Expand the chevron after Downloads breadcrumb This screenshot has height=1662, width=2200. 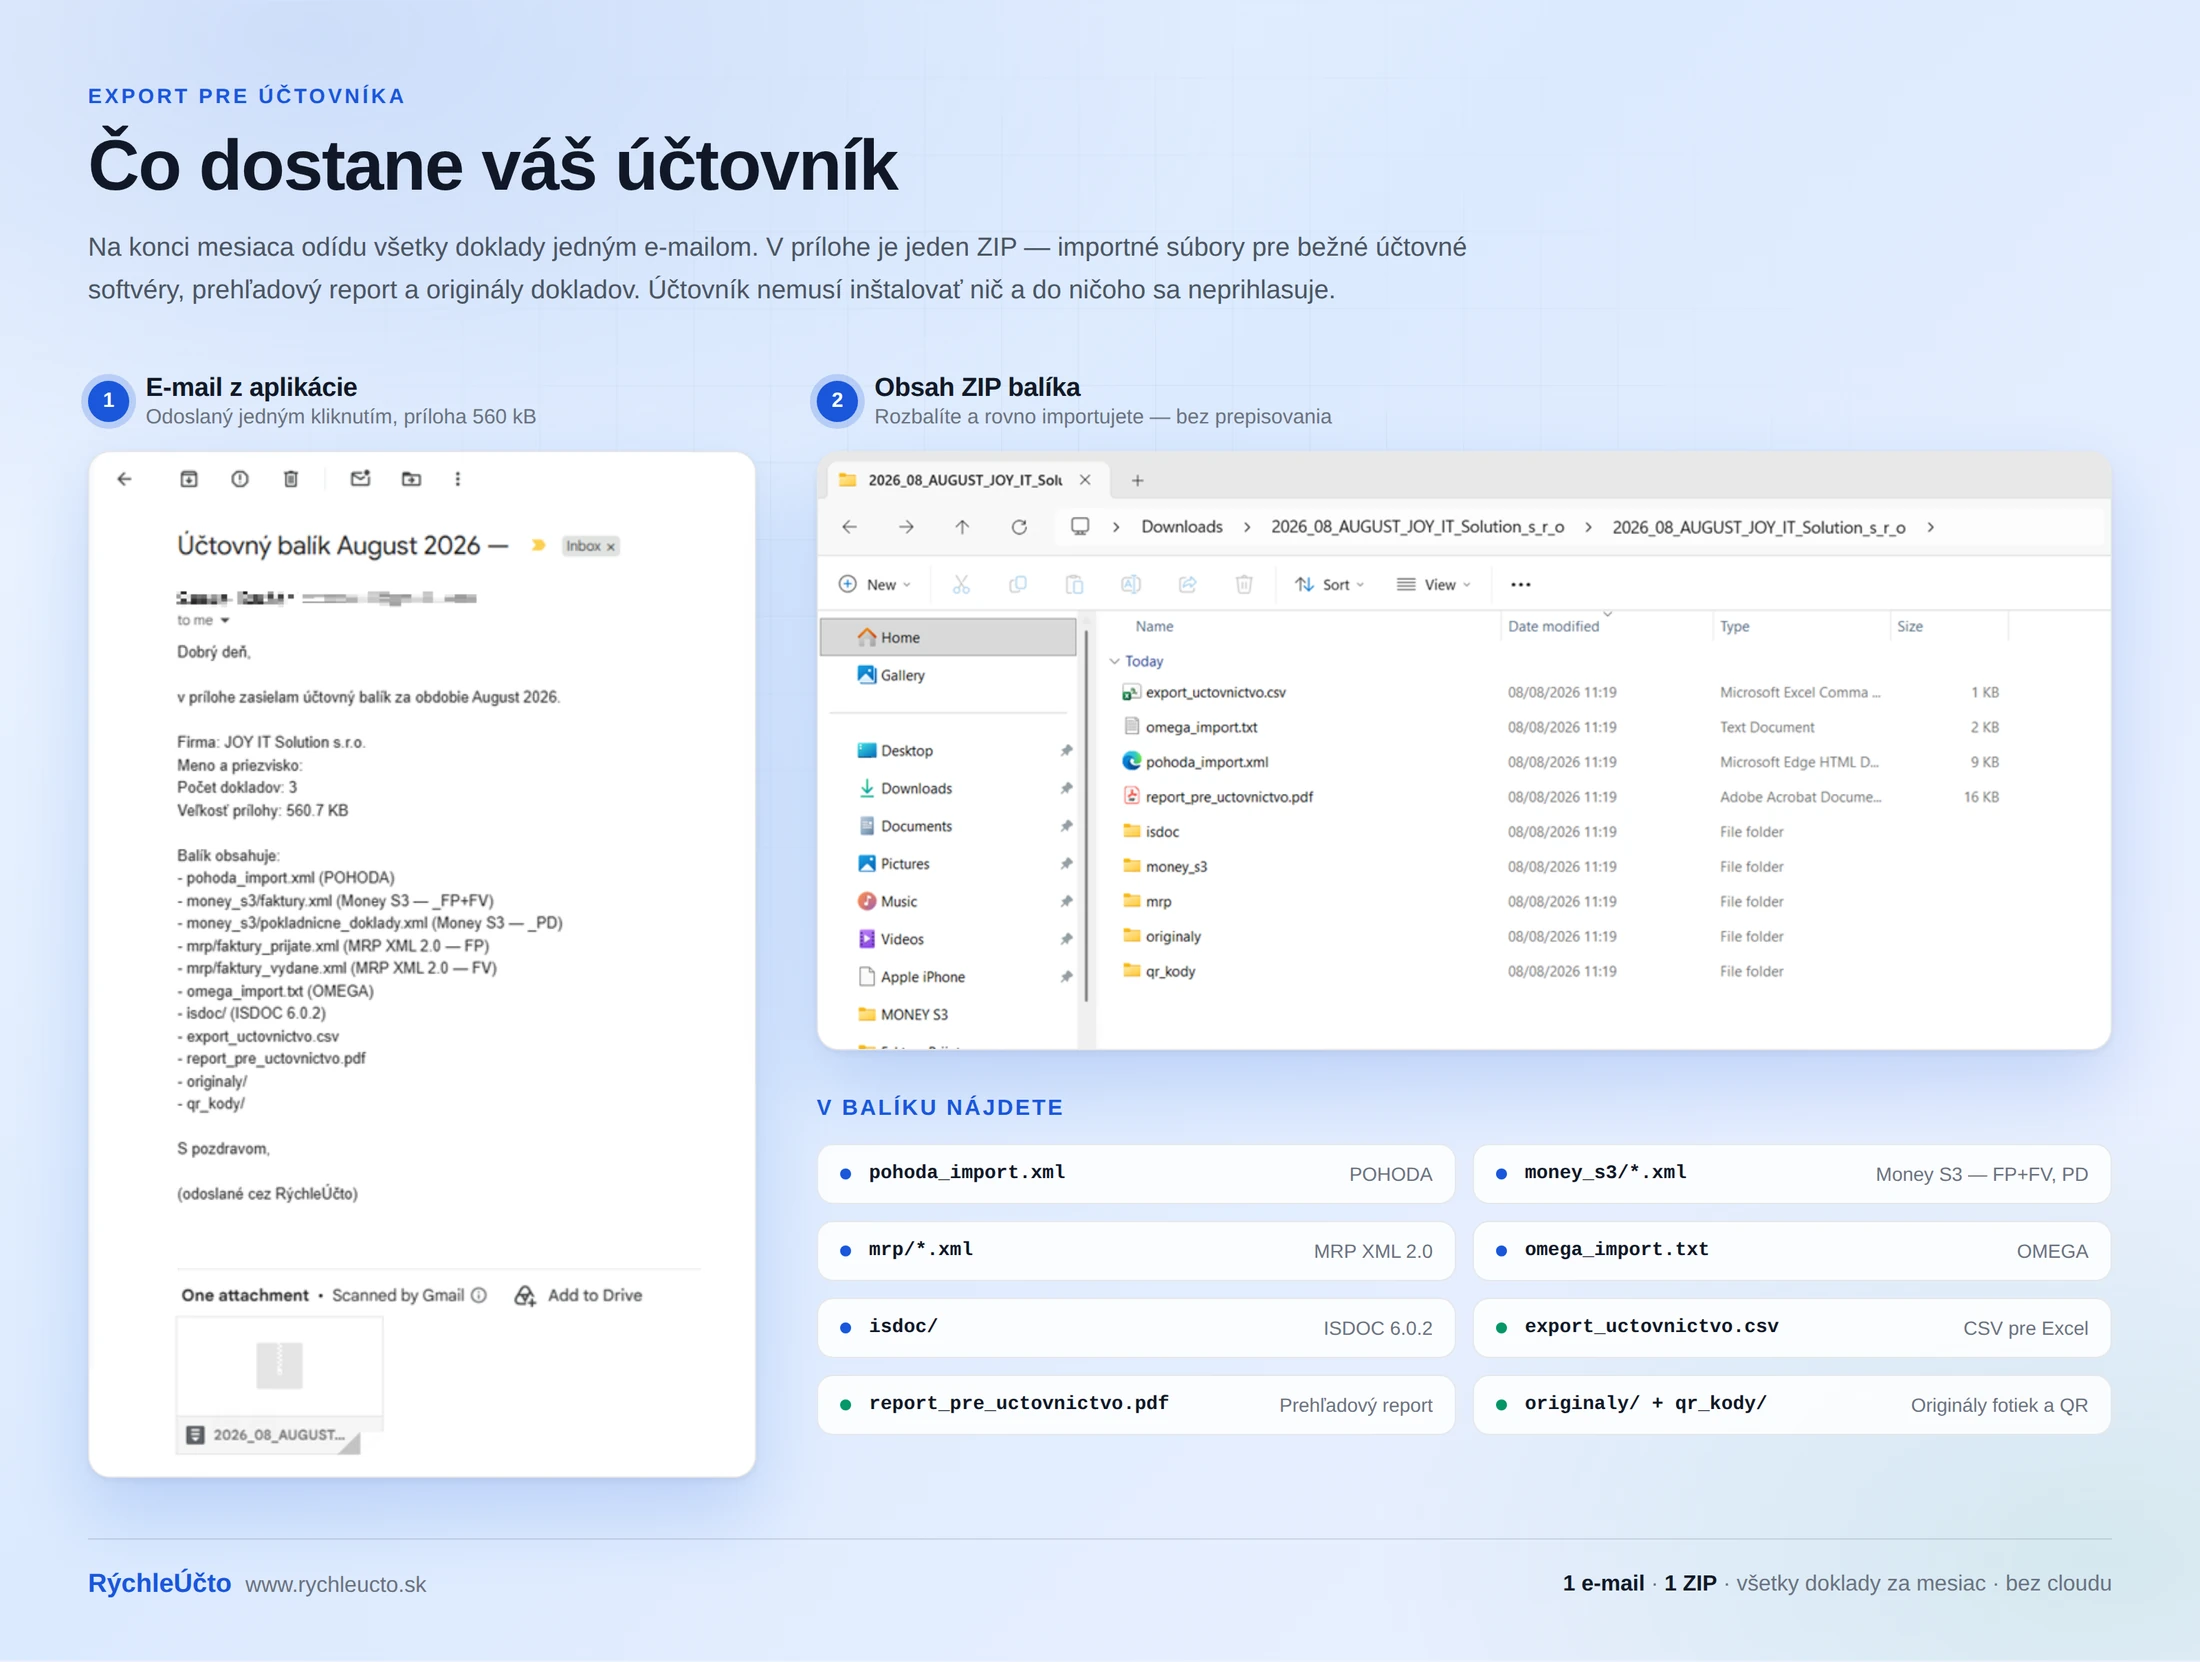(1247, 527)
